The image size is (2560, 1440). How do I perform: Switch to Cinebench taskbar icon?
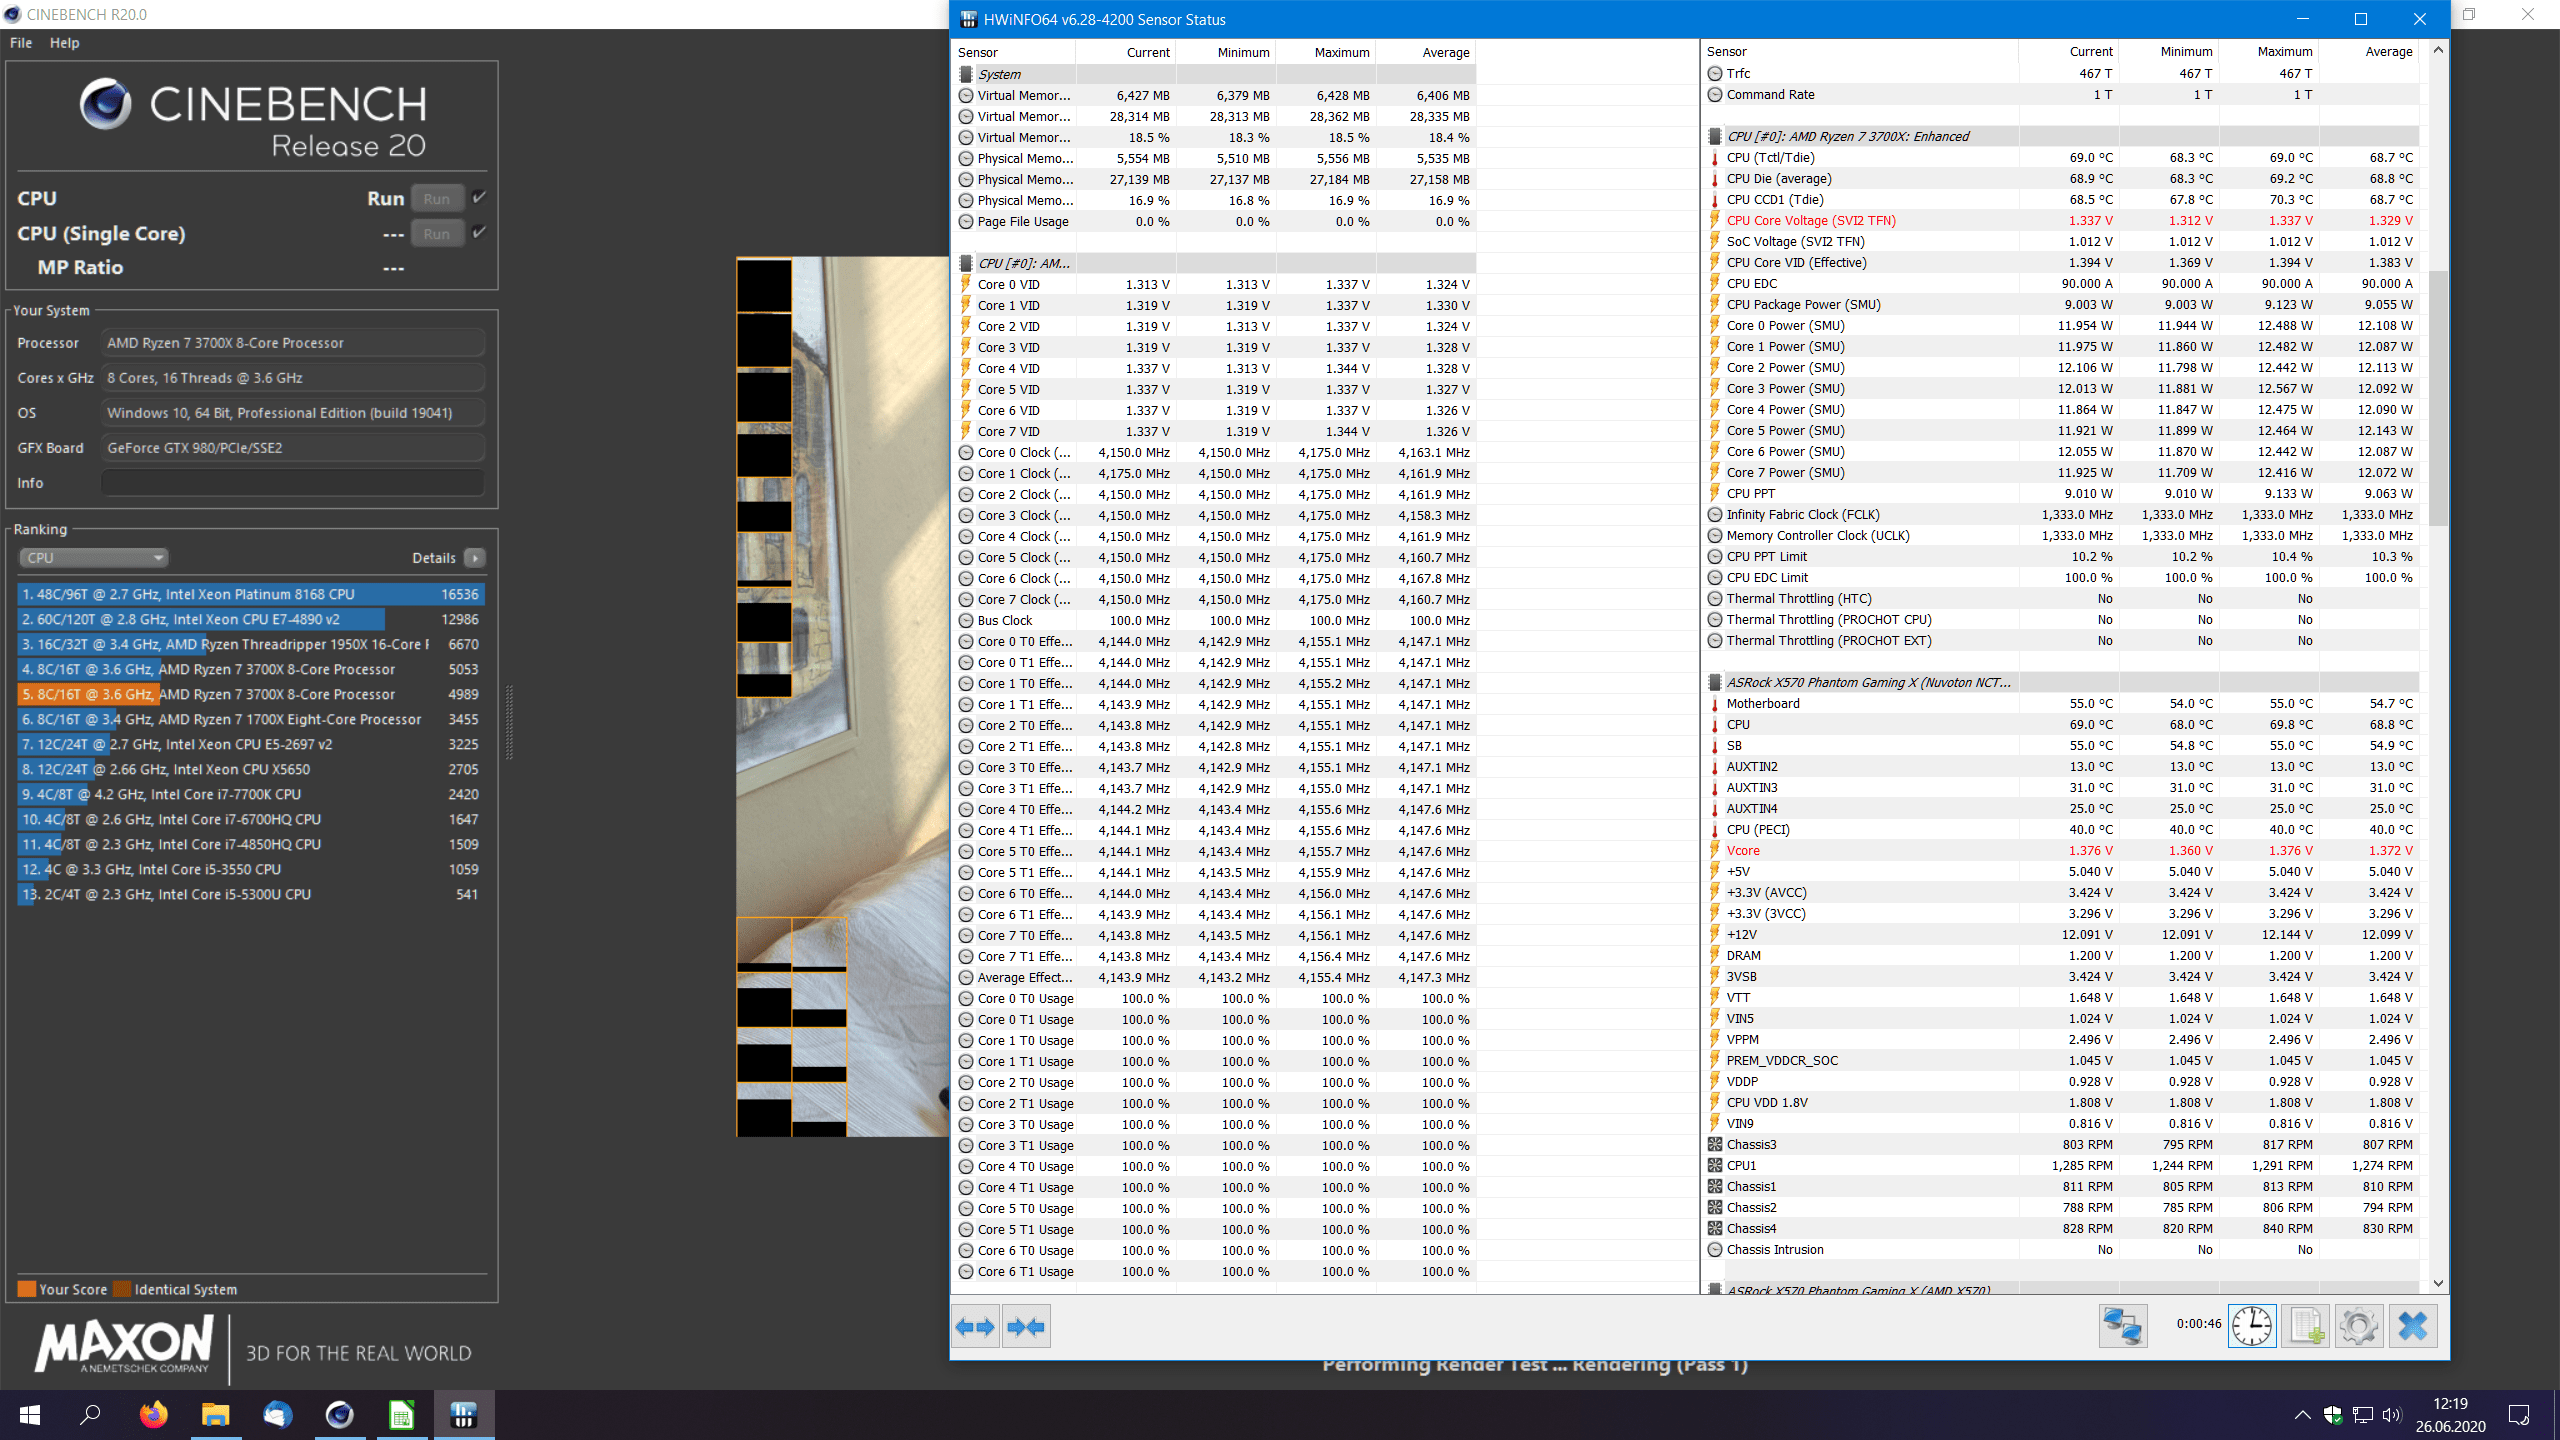[x=339, y=1415]
